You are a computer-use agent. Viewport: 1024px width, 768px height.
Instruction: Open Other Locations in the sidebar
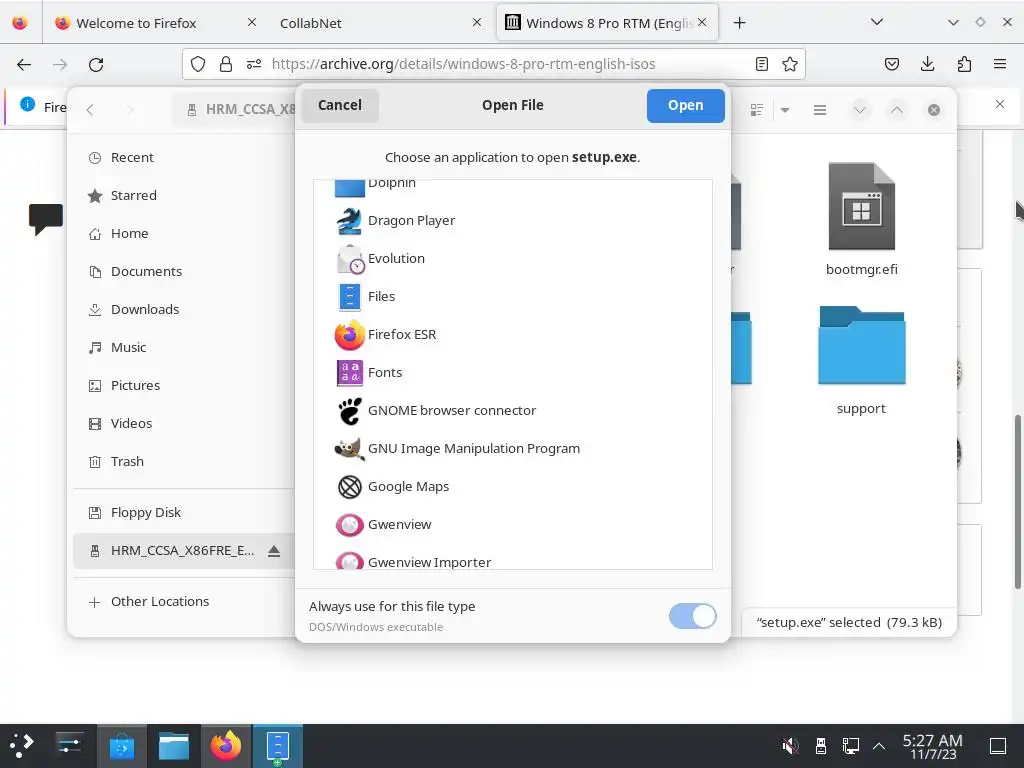pyautogui.click(x=184, y=601)
